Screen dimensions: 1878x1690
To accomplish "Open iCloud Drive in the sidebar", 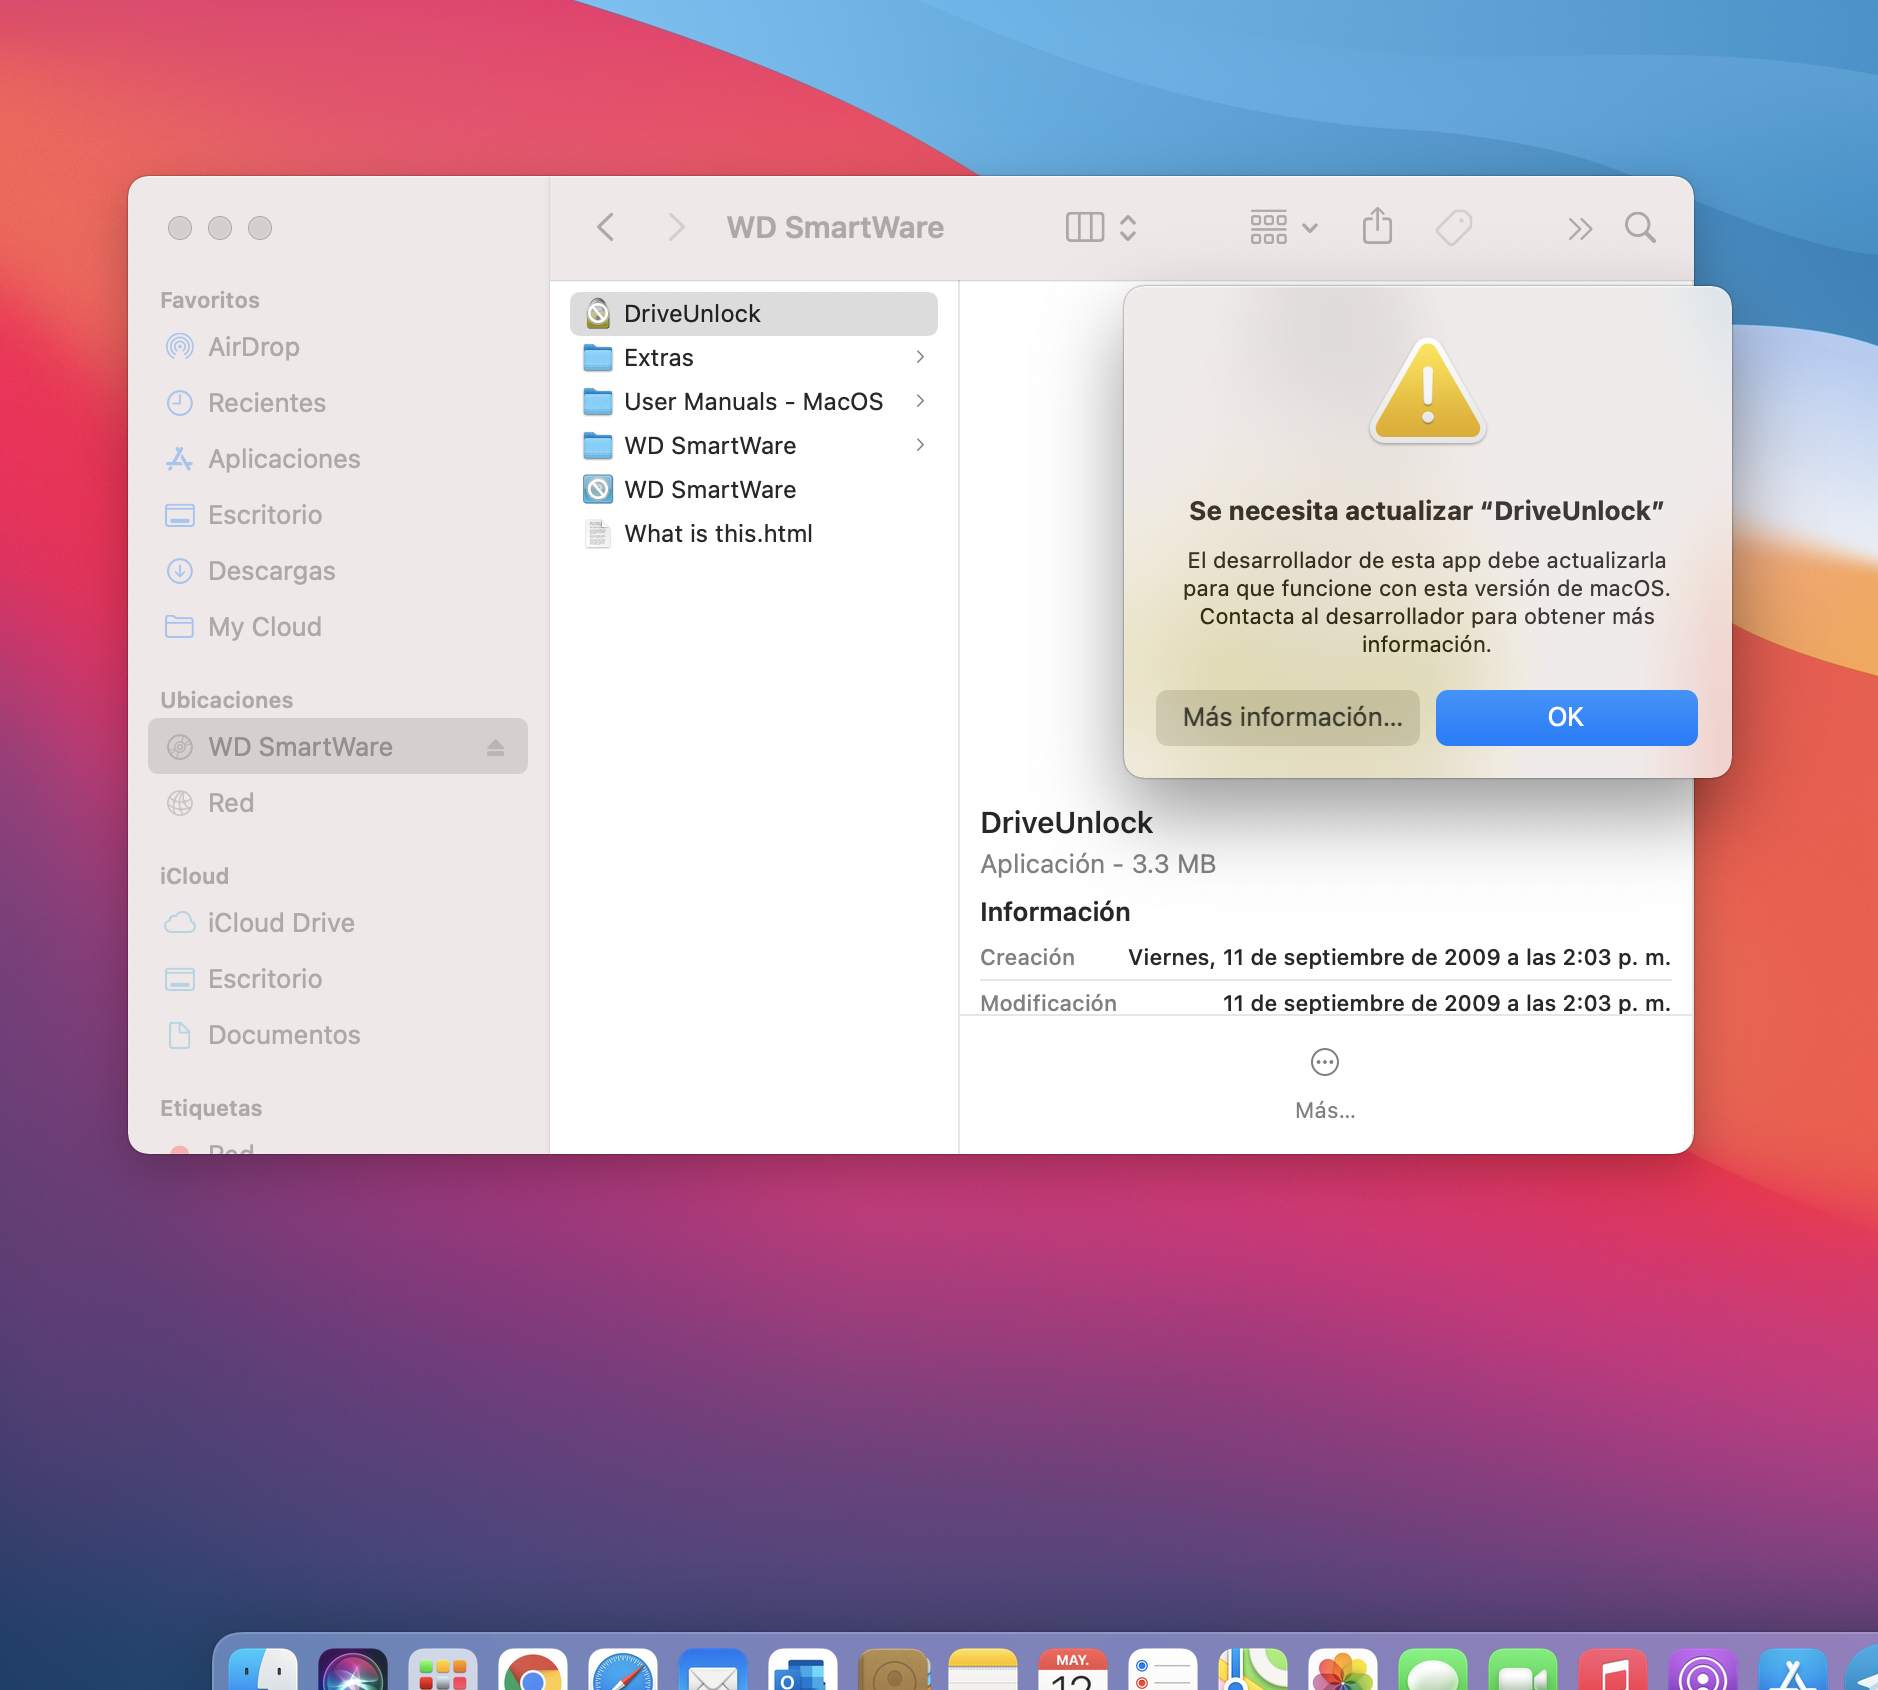I will point(338,923).
